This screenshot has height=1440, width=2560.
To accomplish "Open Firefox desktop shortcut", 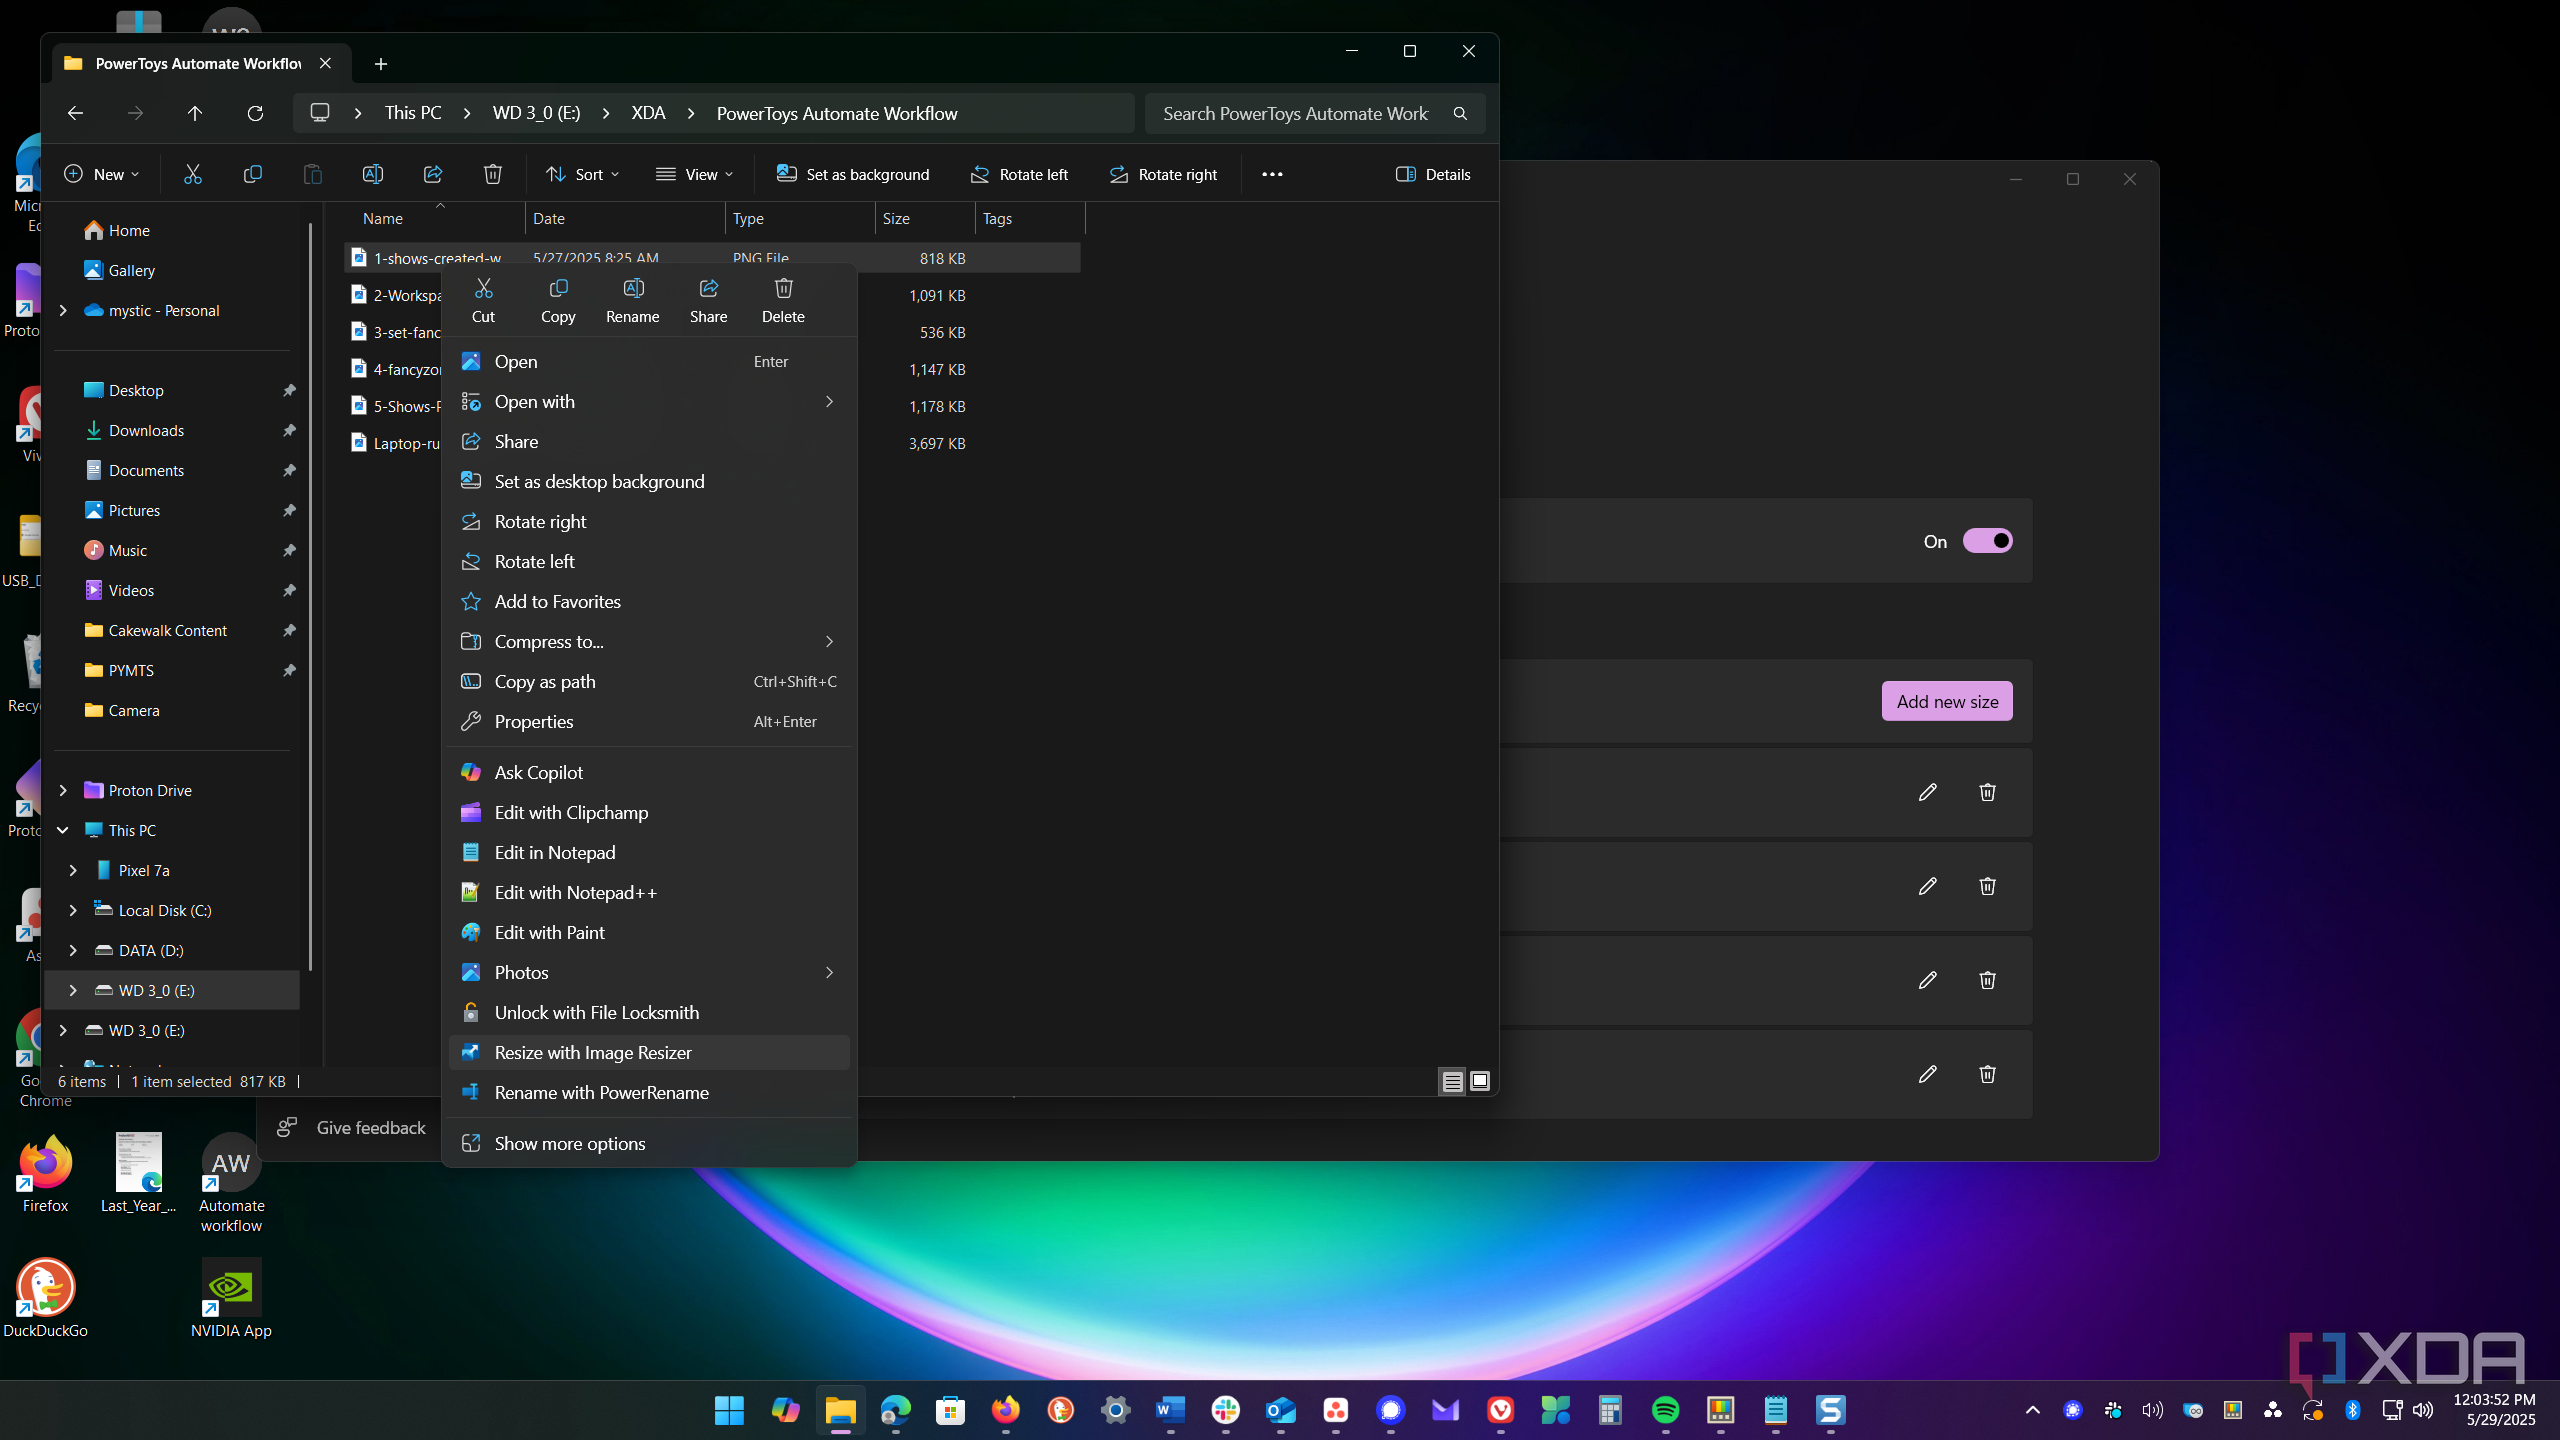I will [45, 1175].
